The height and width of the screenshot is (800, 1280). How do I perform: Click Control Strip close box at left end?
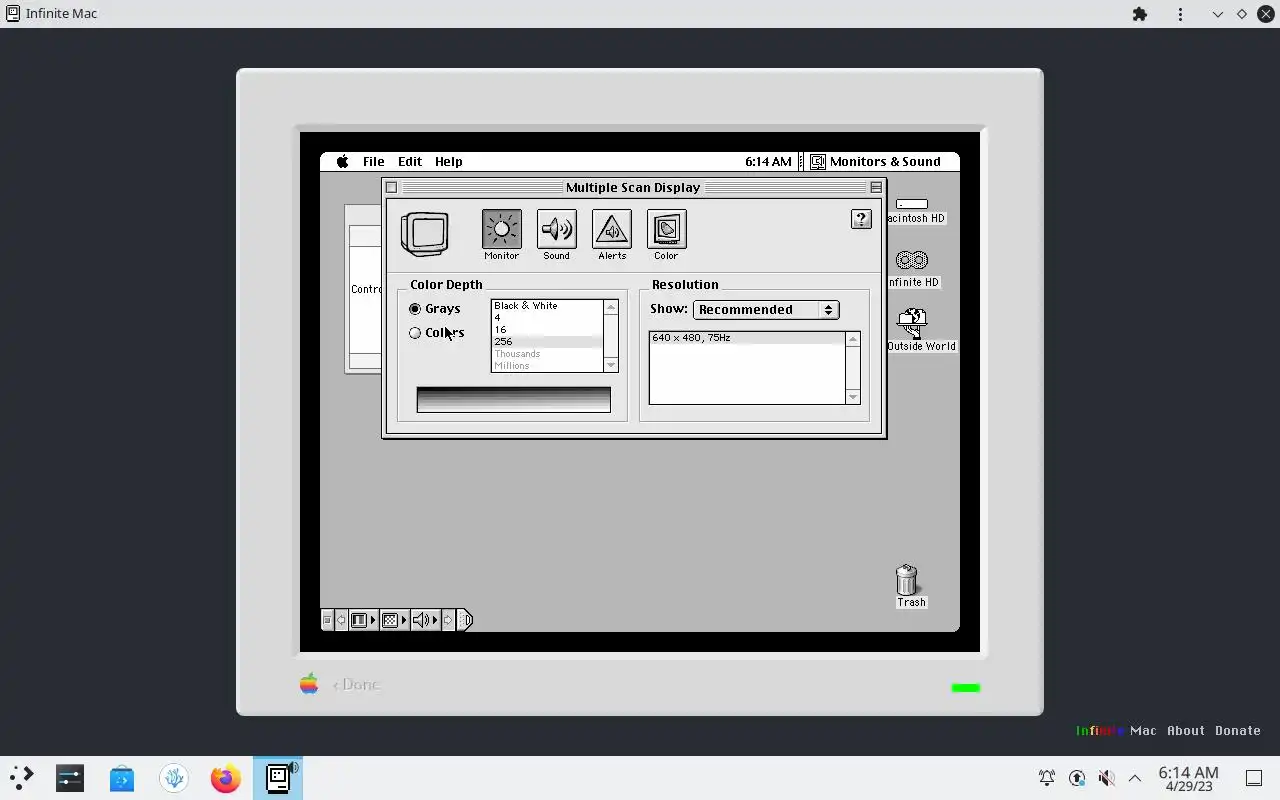pos(327,620)
